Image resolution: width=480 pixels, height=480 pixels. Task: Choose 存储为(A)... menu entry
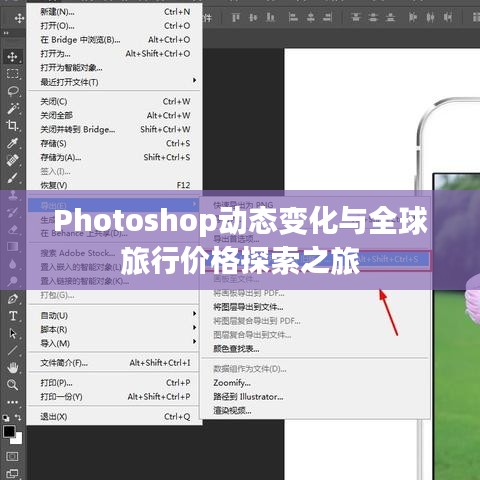pyautogui.click(x=114, y=157)
